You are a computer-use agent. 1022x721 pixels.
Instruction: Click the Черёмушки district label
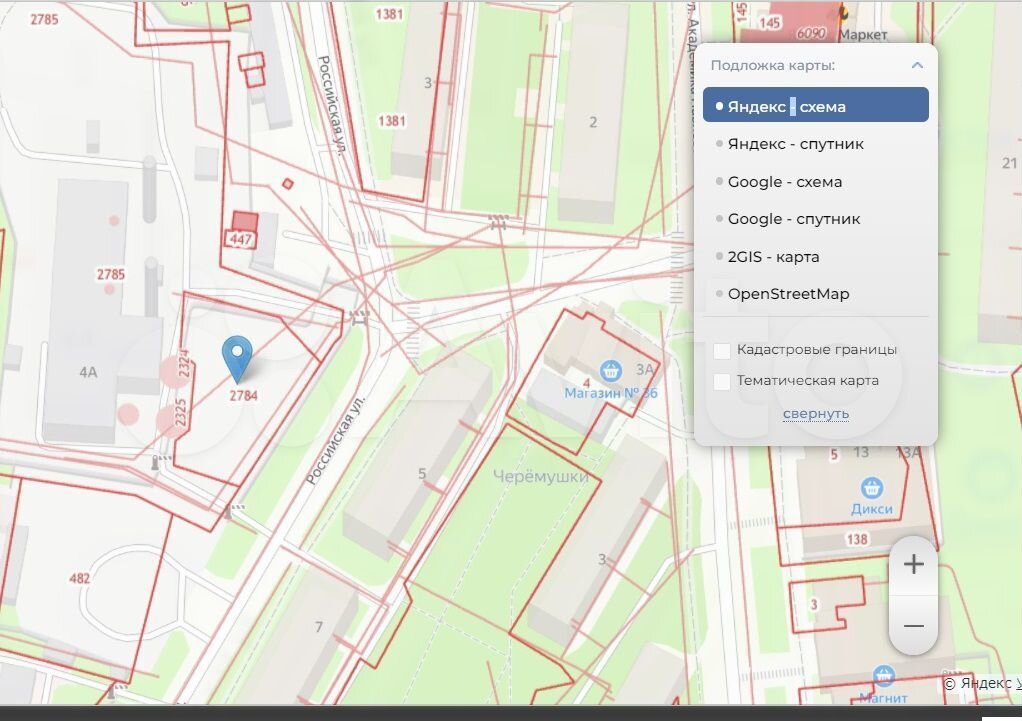coord(540,477)
